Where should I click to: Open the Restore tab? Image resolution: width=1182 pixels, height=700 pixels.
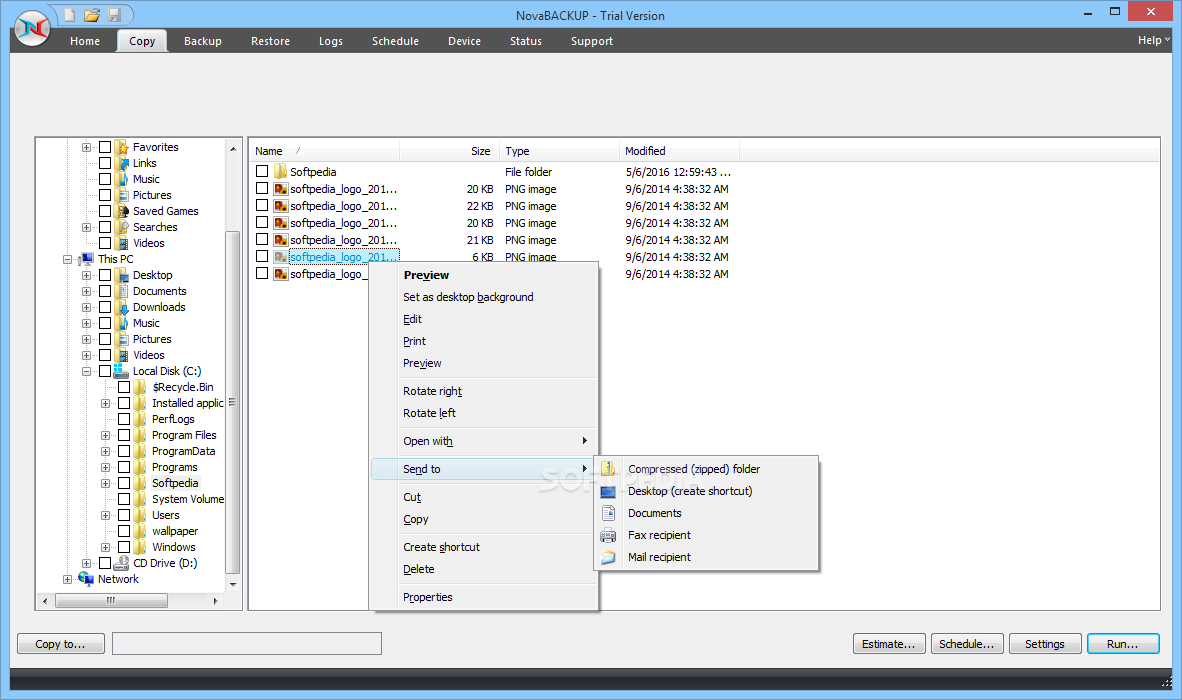[x=270, y=41]
